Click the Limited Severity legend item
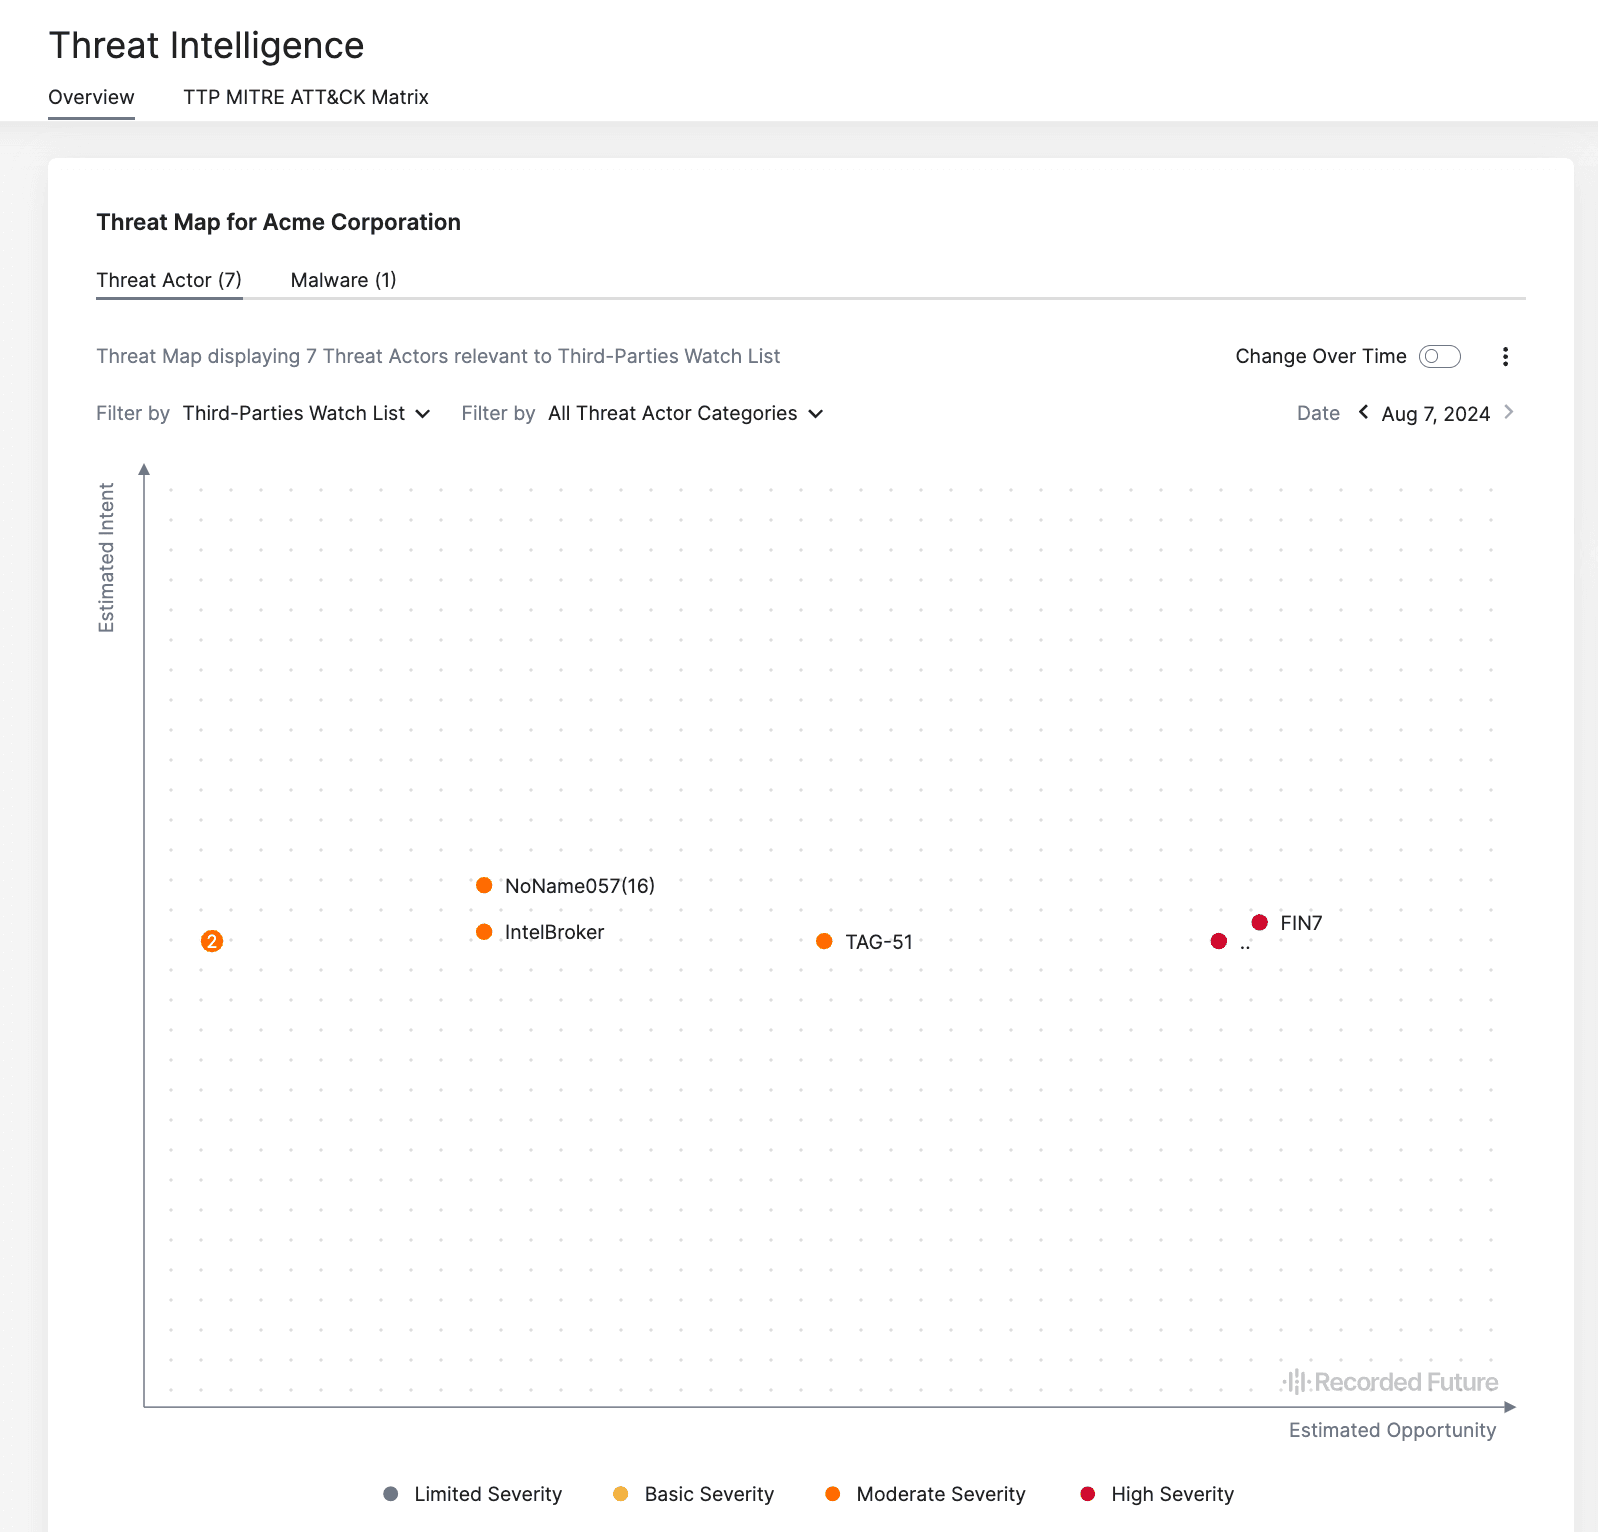The width and height of the screenshot is (1598, 1532). coord(473,1494)
